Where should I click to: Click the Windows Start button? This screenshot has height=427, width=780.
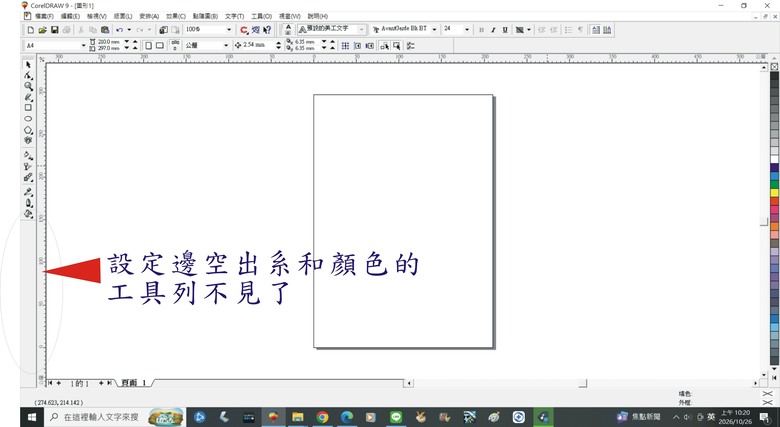(32, 417)
